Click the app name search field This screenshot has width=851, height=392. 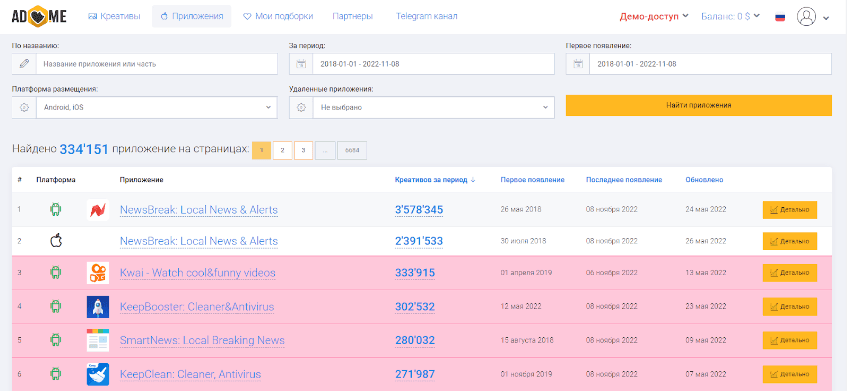156,64
